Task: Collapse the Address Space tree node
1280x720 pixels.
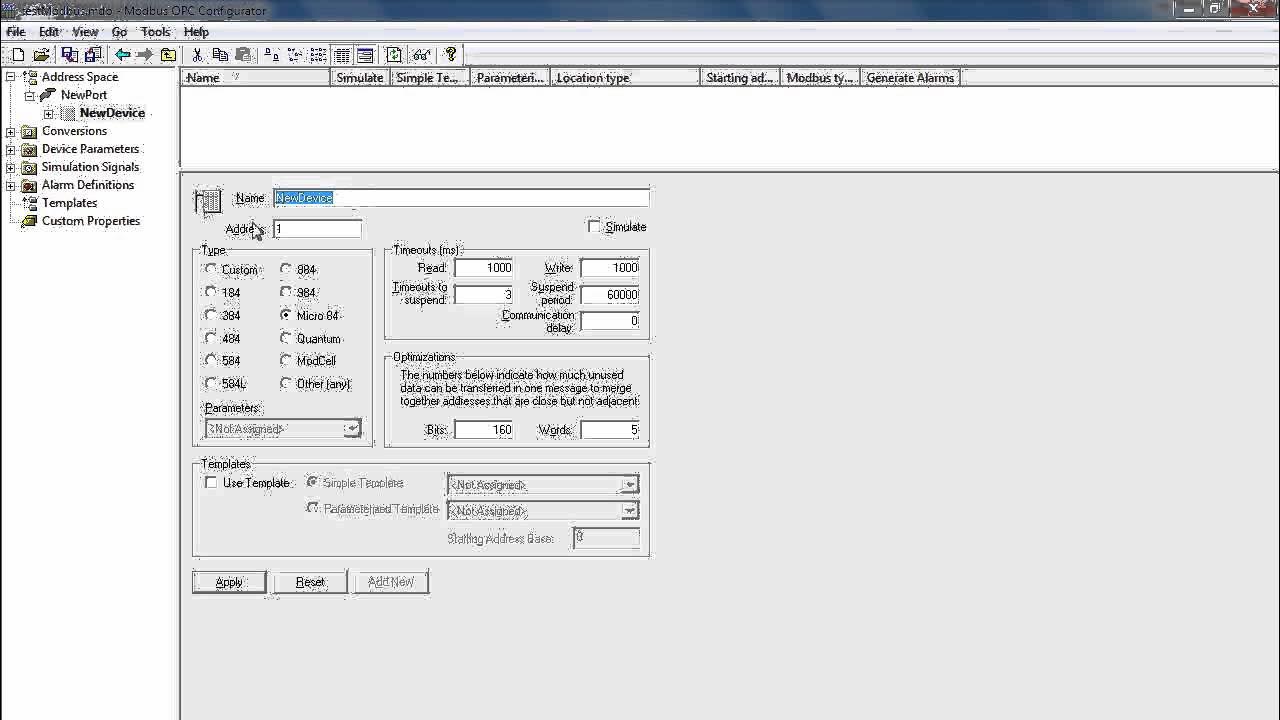Action: click(11, 77)
